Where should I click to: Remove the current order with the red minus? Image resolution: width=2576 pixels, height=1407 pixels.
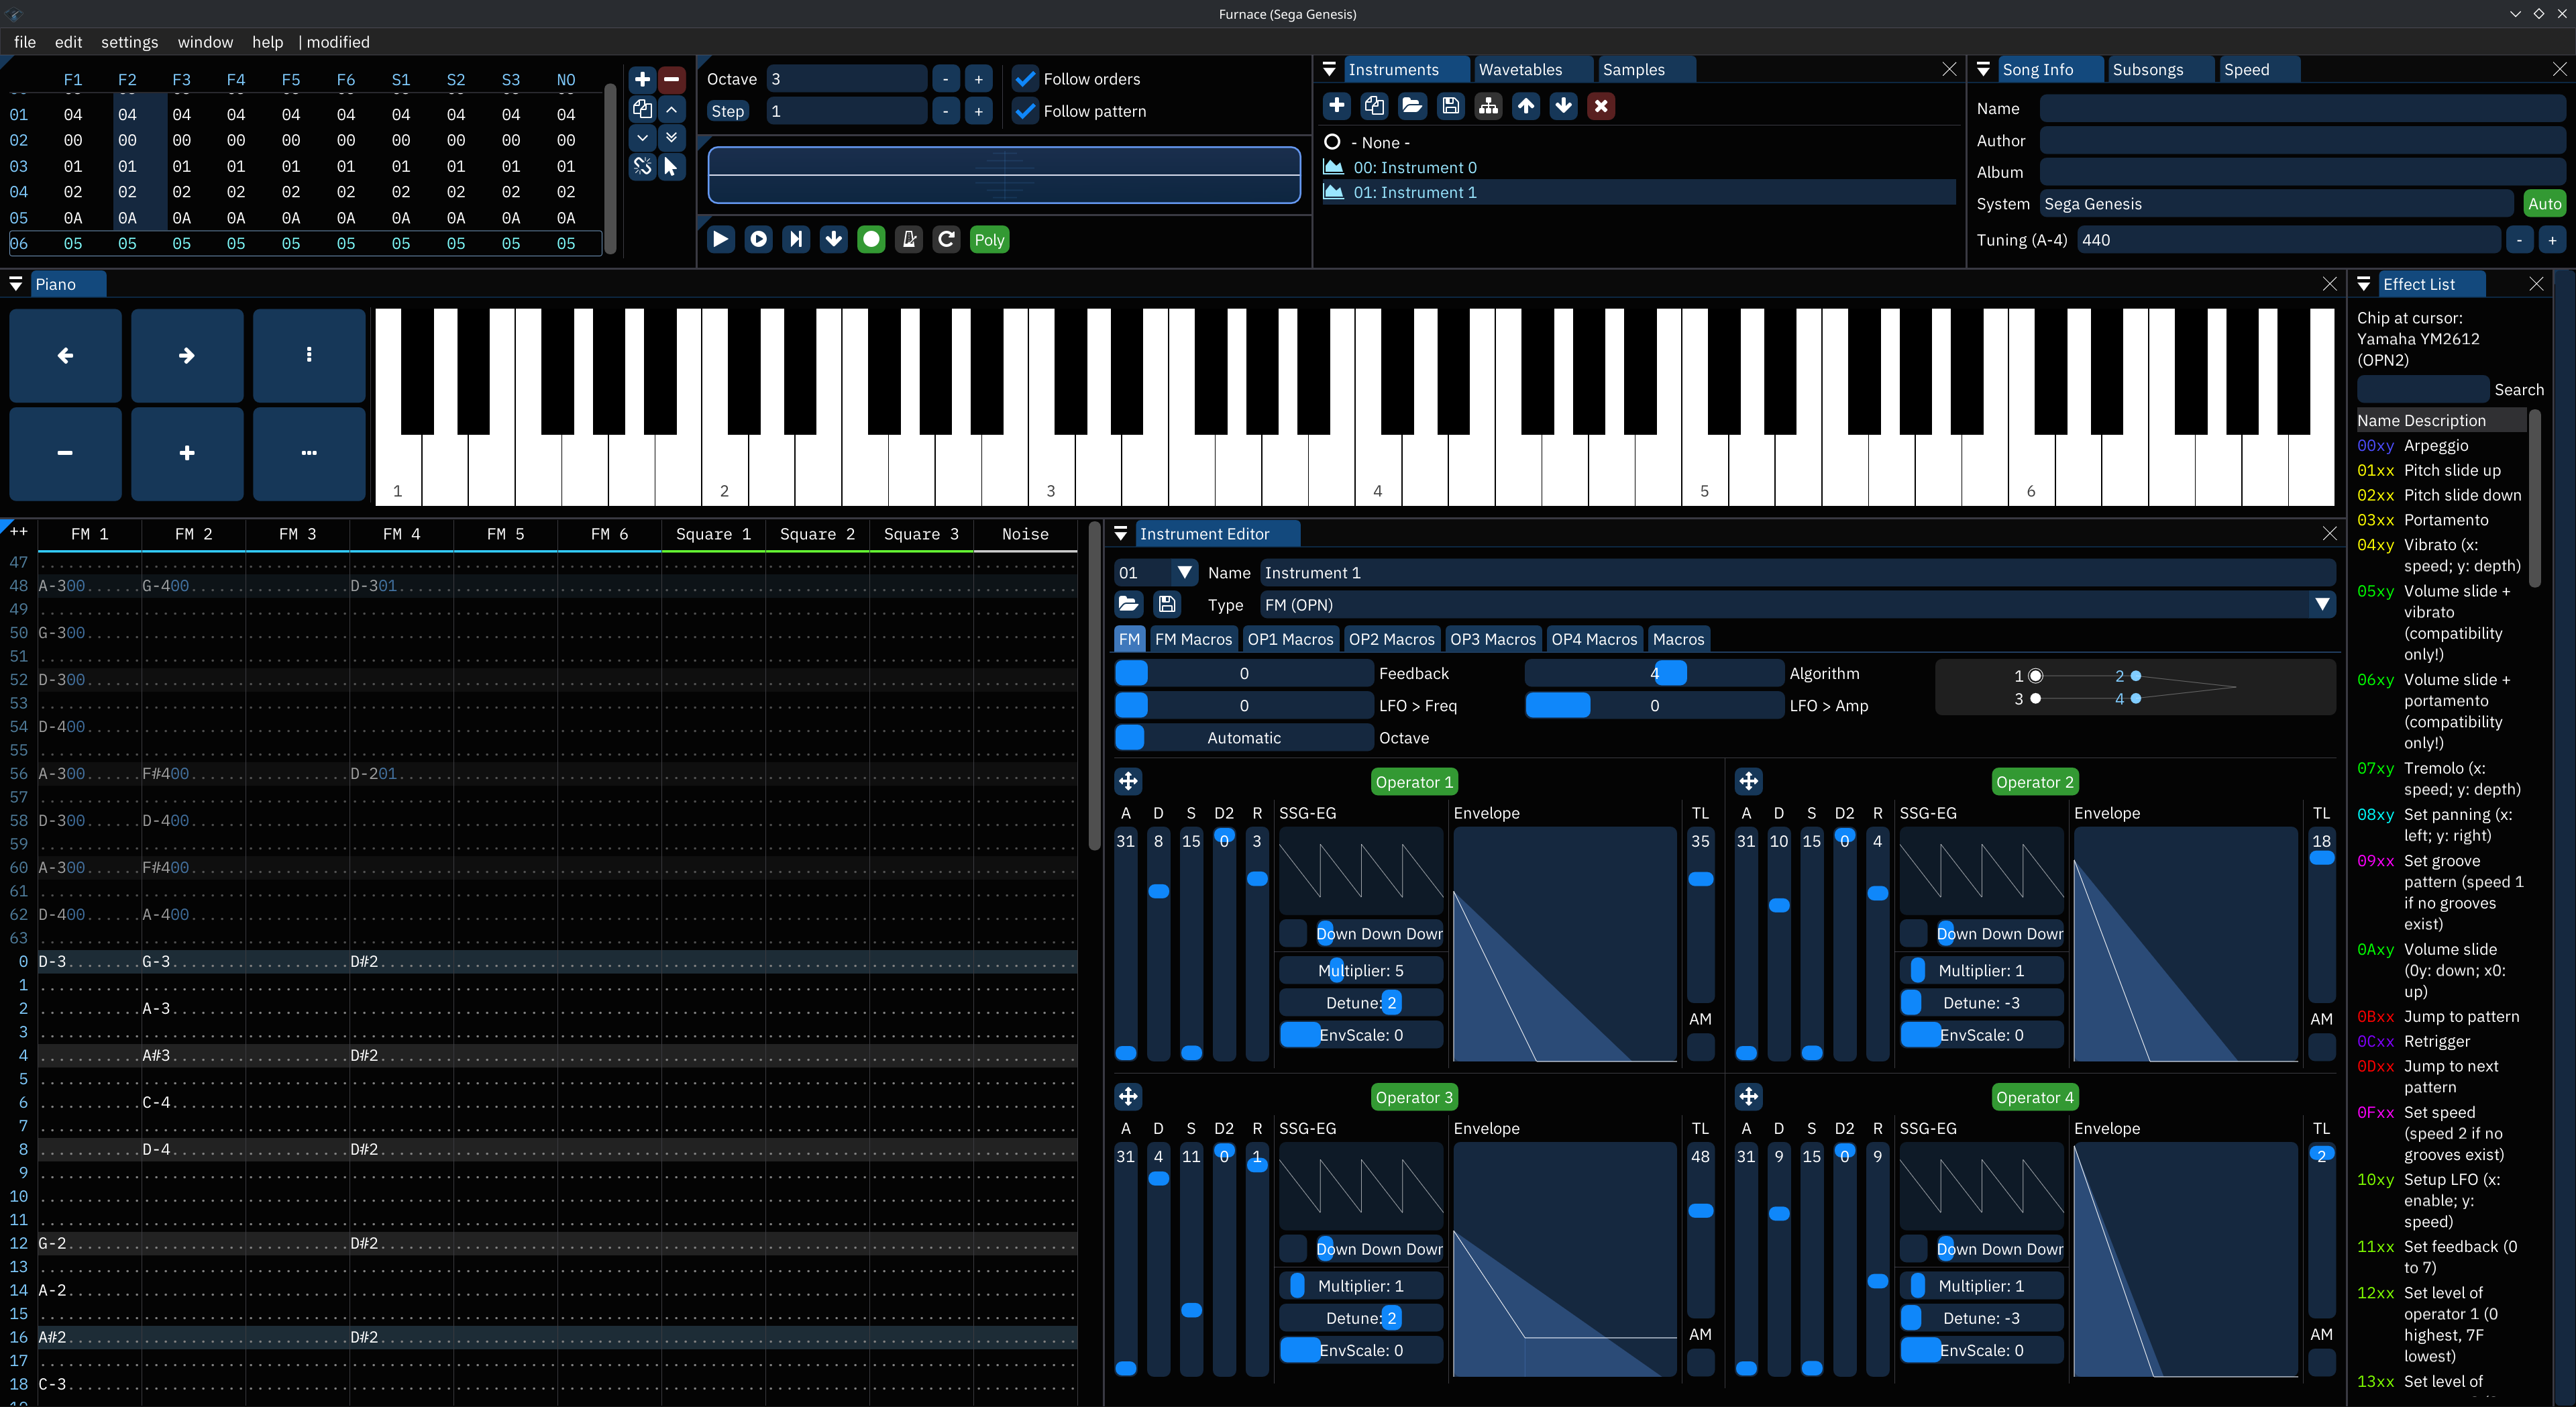(672, 79)
